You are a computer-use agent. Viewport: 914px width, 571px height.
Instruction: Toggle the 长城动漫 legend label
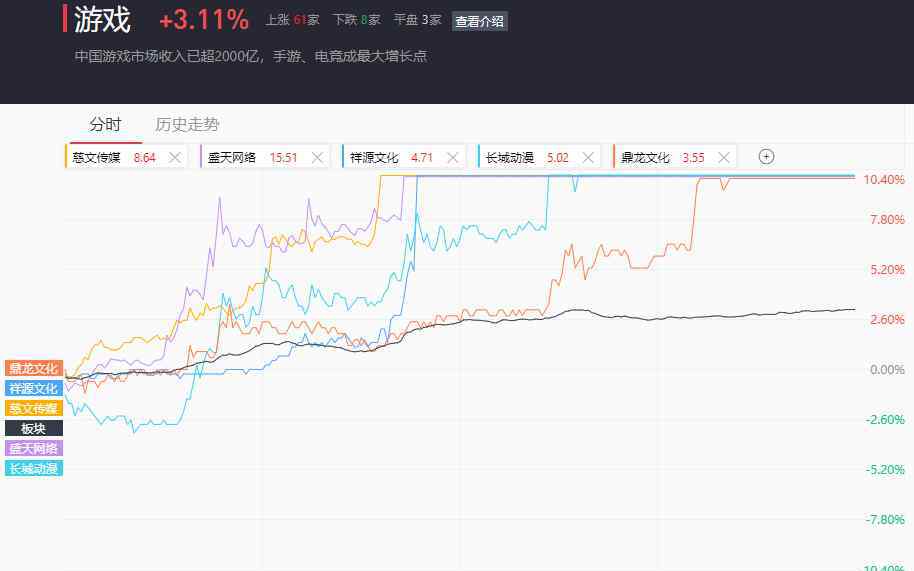[34, 468]
